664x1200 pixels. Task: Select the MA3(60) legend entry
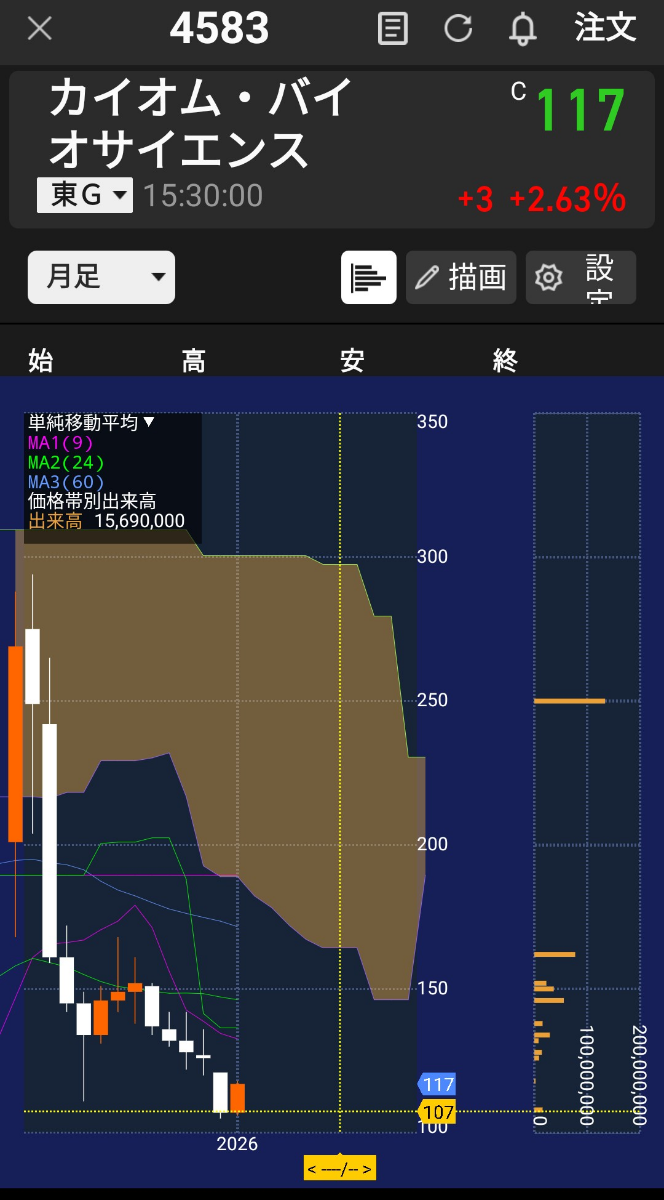[x=66, y=482]
